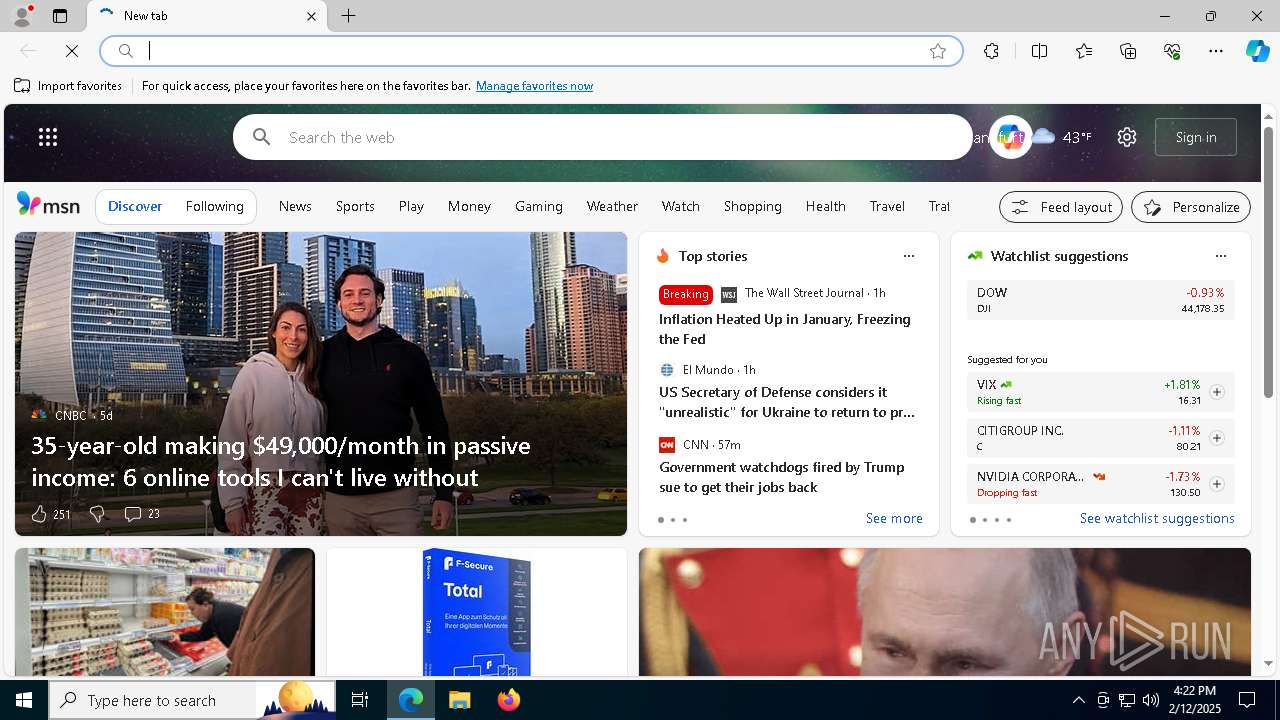Open the DOW index row

click(x=1101, y=300)
